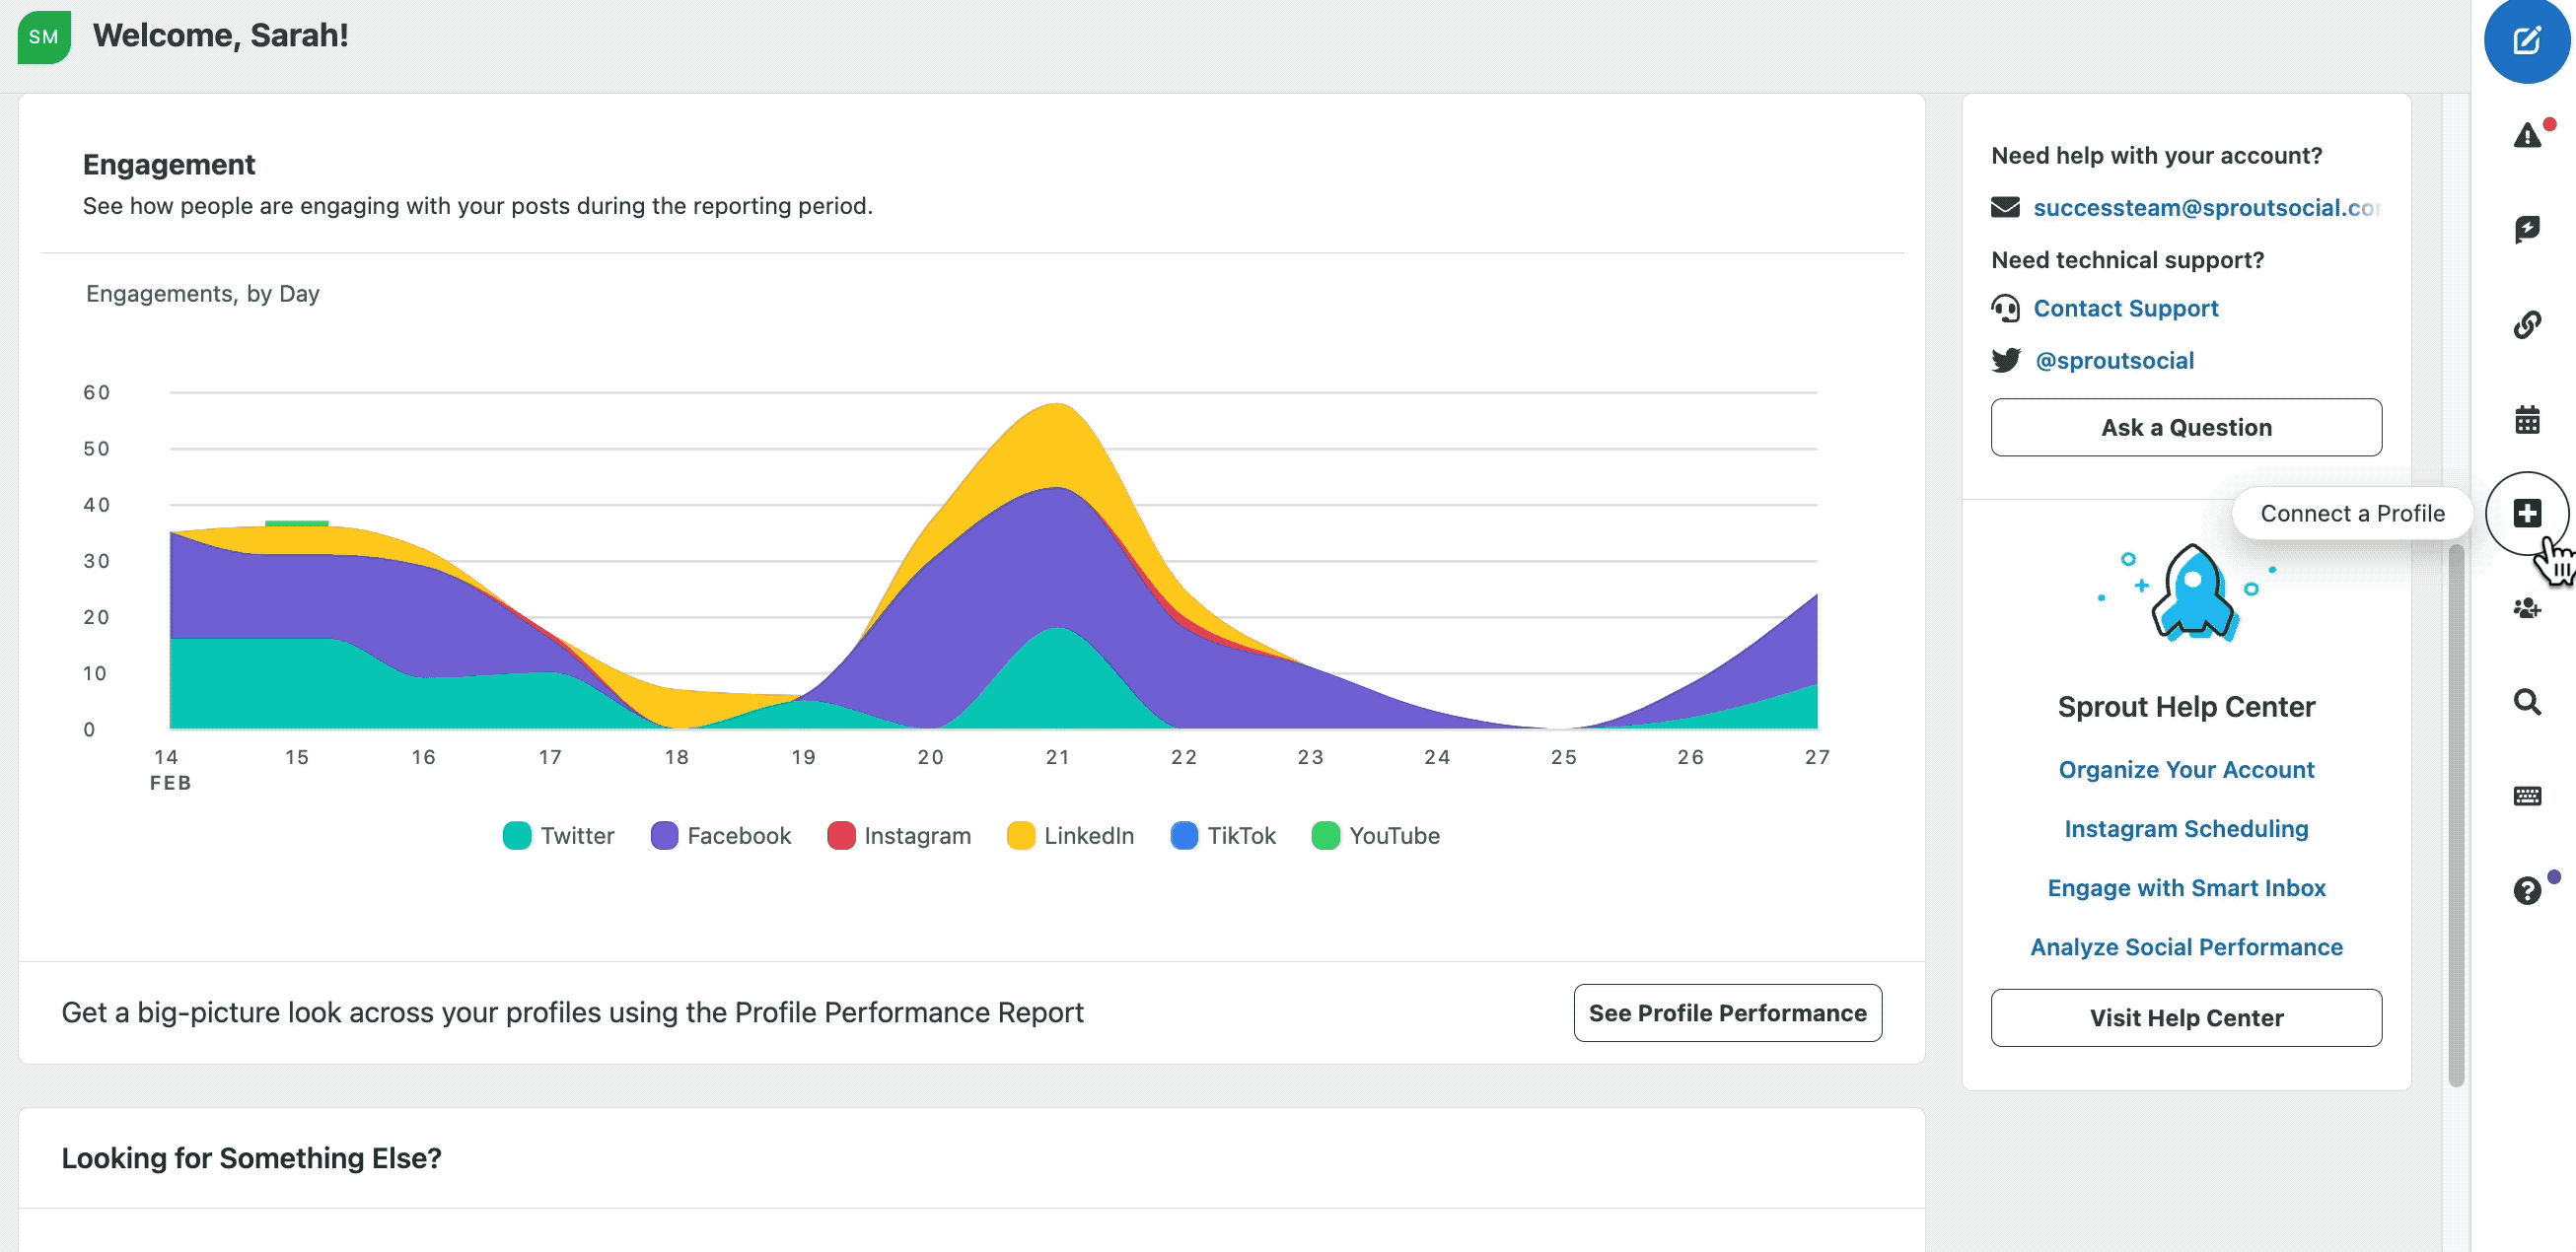
Task: Click the envelope icon beside support email
Action: click(2005, 207)
